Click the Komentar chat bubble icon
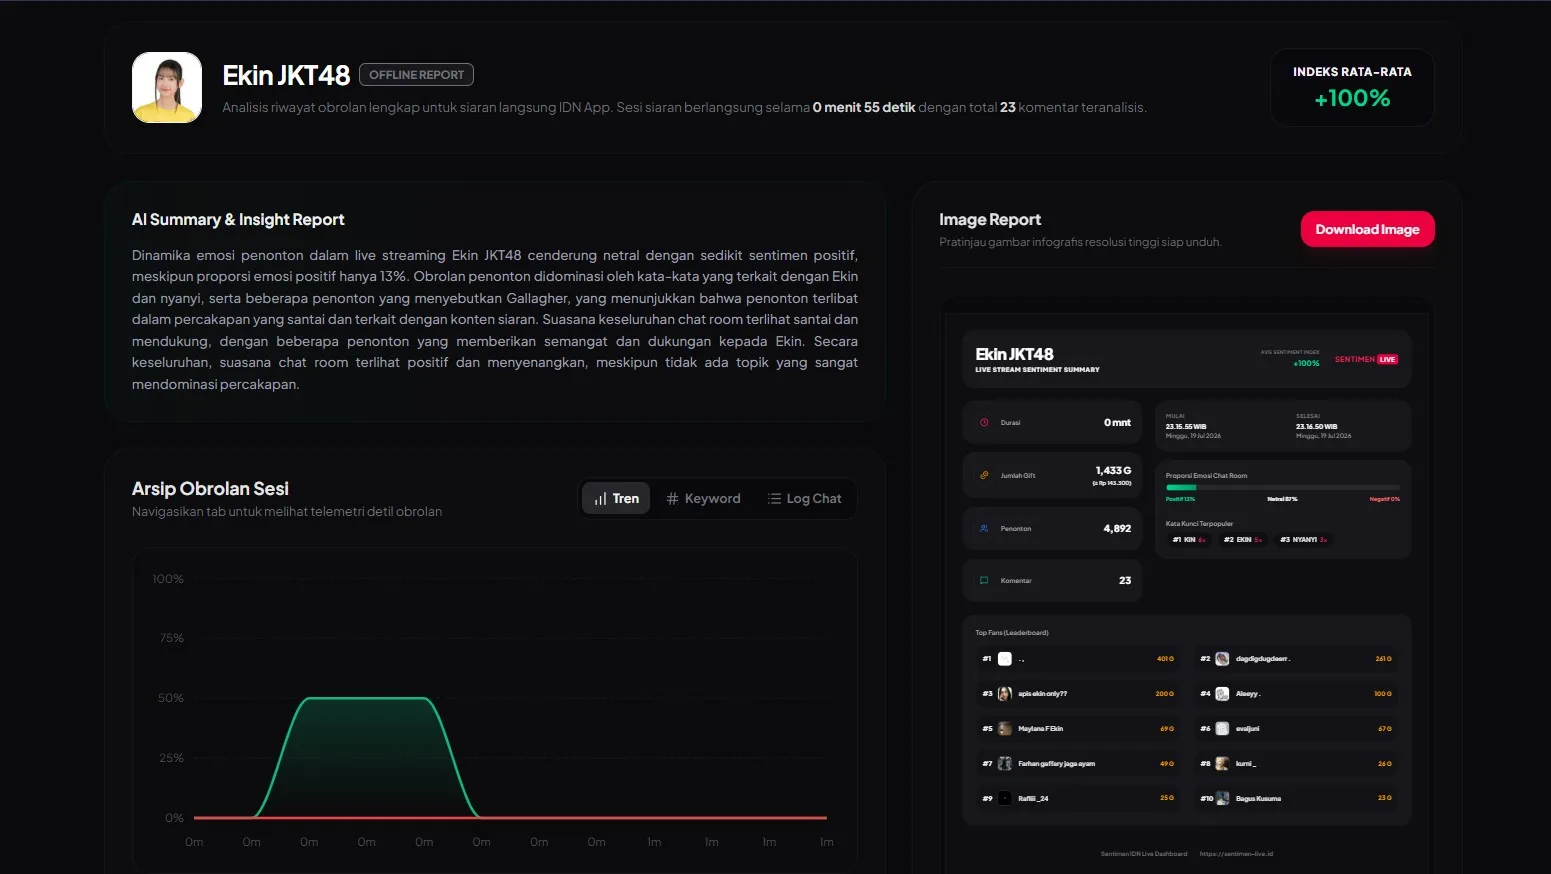The image size is (1551, 874). coord(984,580)
